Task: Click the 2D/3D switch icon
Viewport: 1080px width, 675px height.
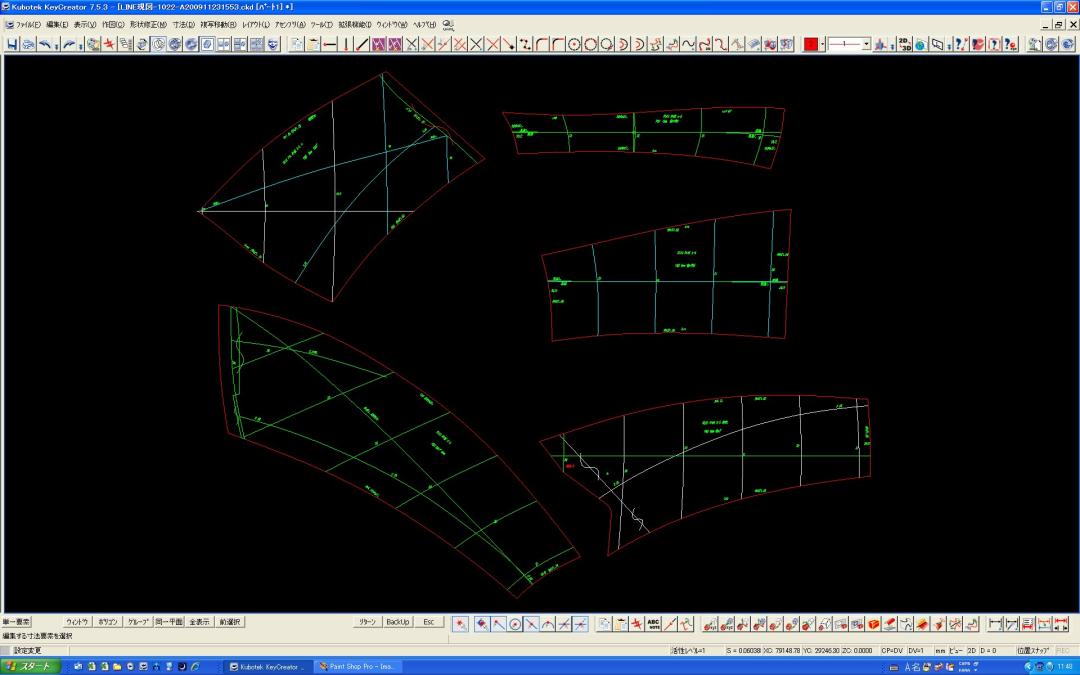Action: click(903, 44)
